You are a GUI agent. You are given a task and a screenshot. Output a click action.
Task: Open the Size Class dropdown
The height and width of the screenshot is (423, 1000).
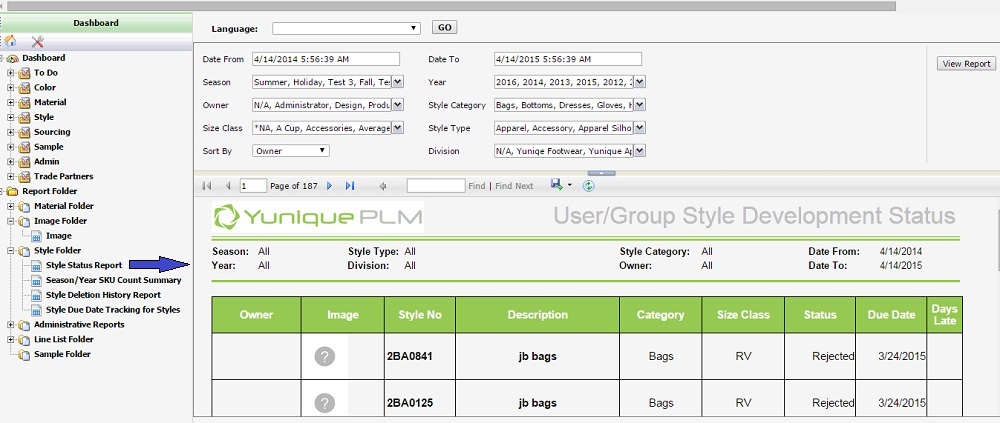point(397,128)
